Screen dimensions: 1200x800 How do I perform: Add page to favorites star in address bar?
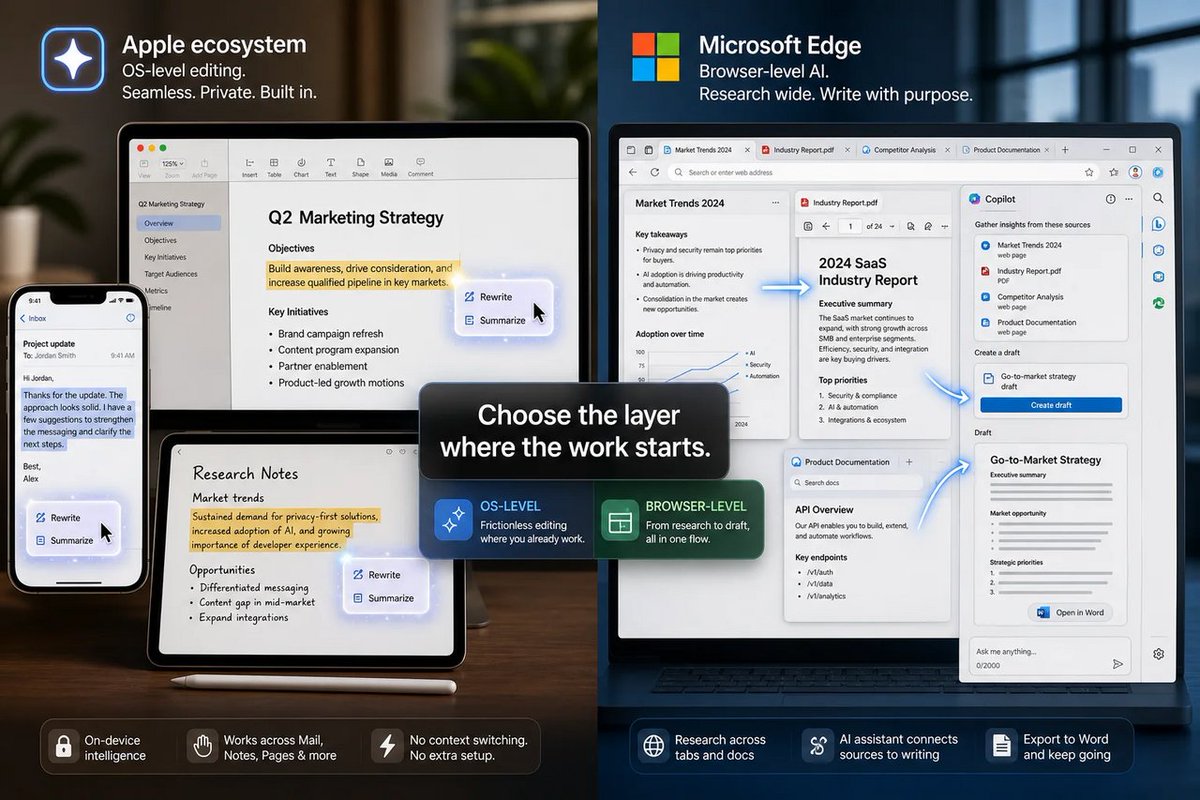click(1088, 172)
